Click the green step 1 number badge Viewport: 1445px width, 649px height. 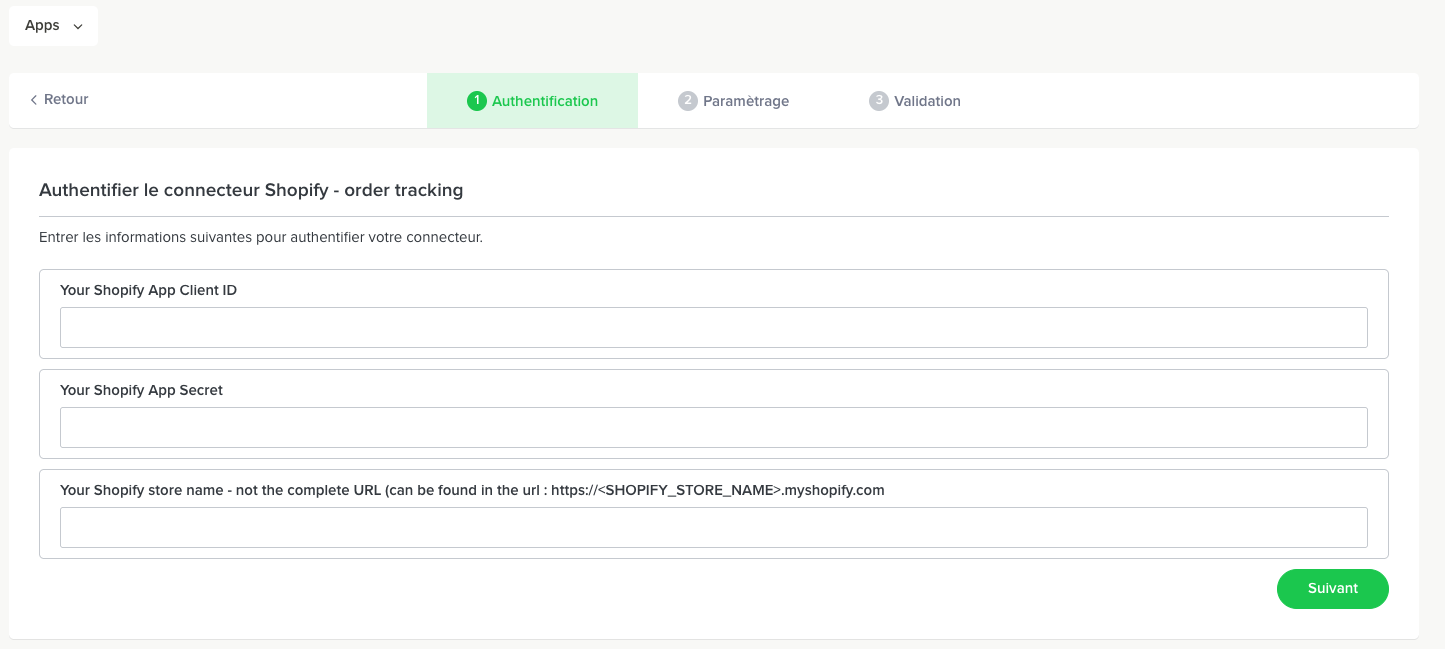pyautogui.click(x=476, y=101)
